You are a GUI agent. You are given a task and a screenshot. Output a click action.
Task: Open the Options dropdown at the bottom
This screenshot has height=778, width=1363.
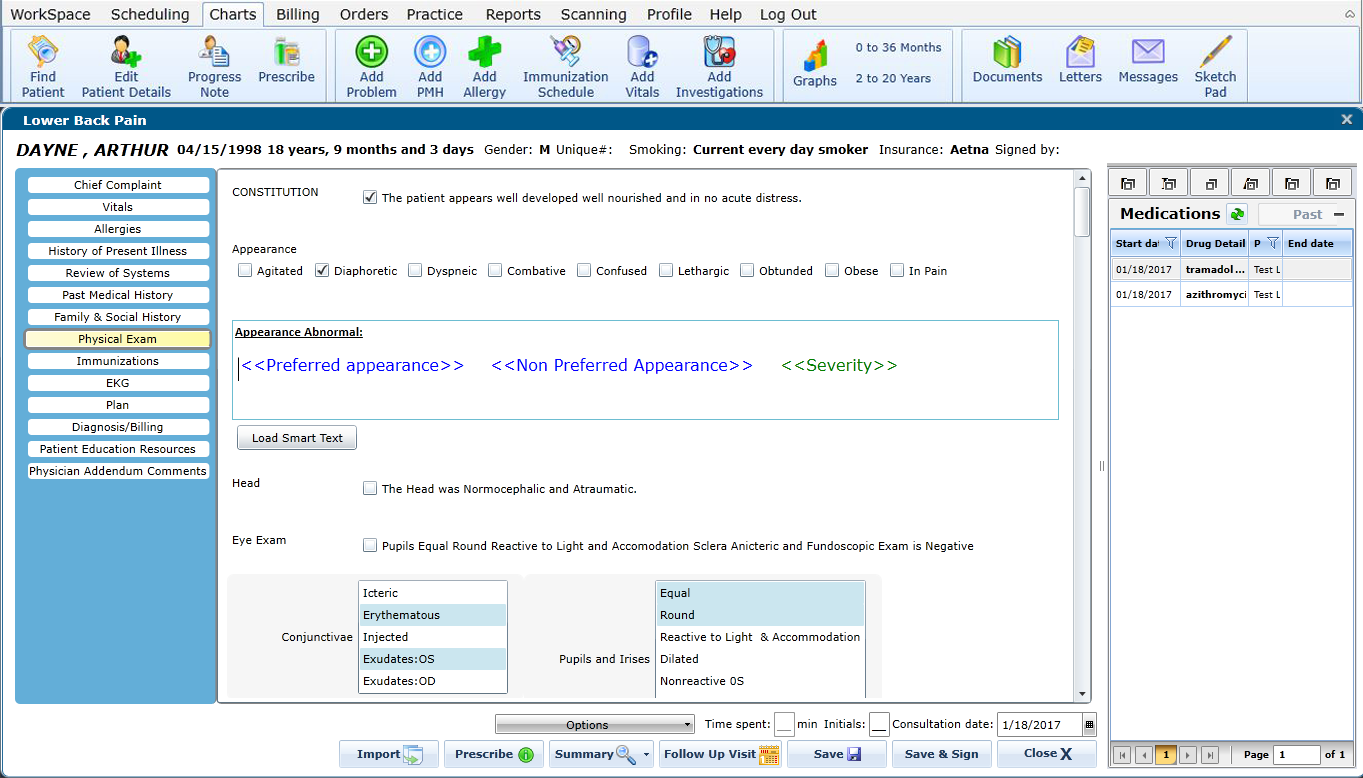click(594, 723)
